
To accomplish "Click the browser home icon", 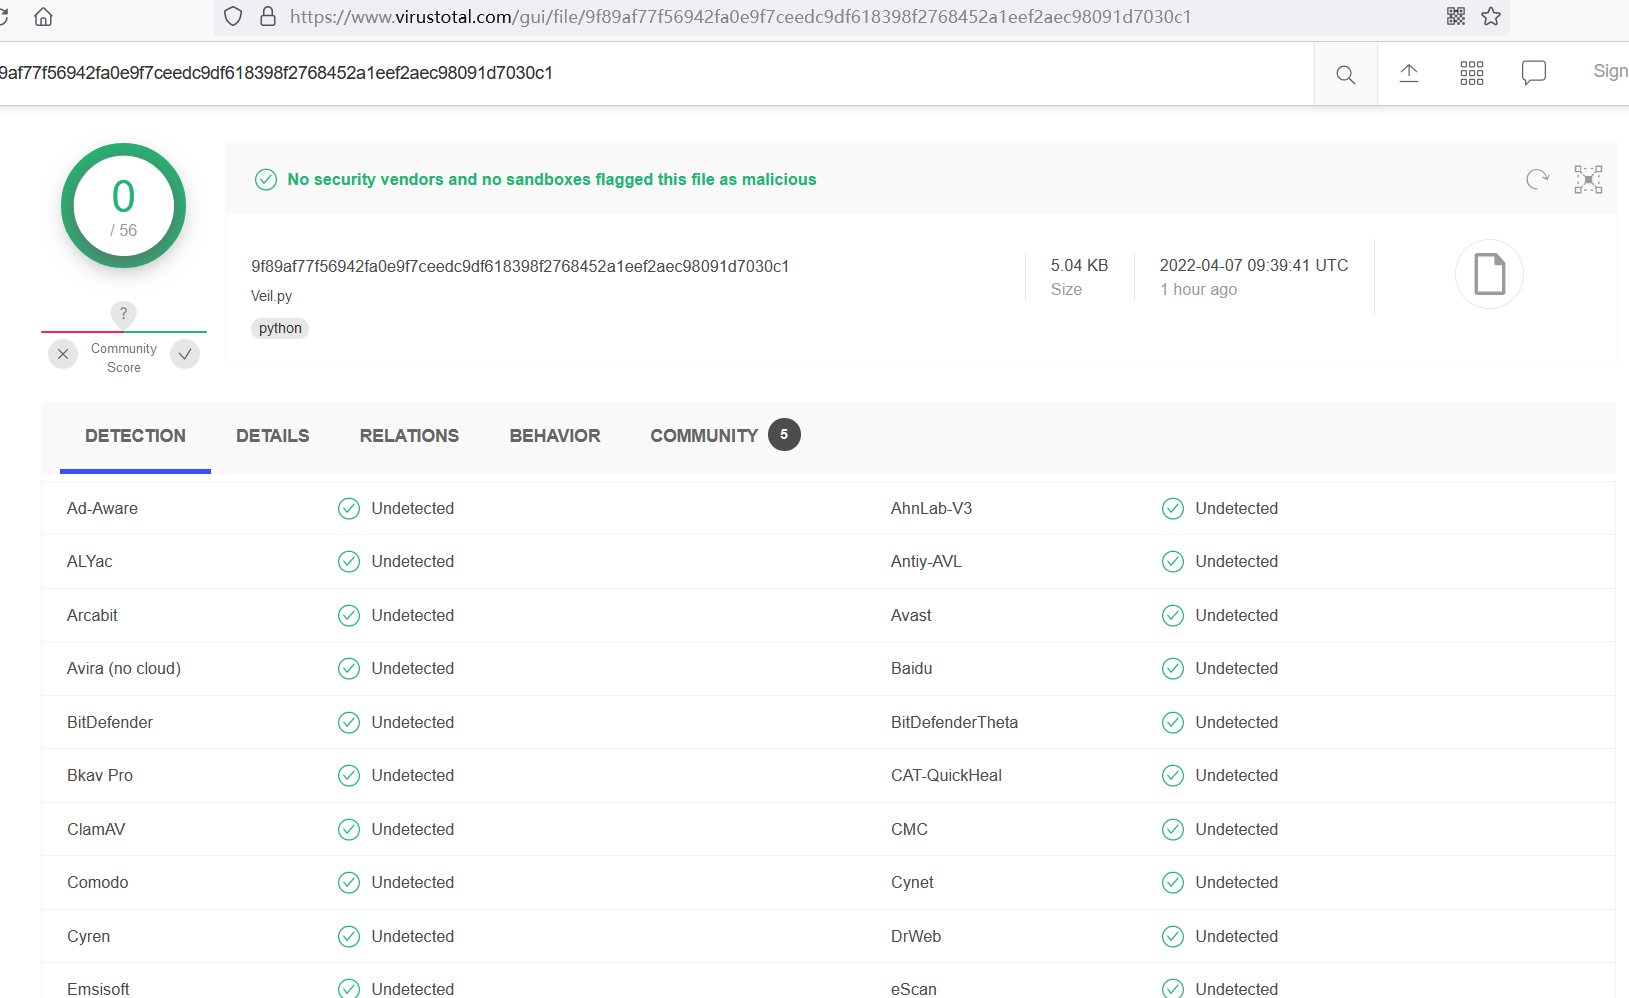I will 43,17.
